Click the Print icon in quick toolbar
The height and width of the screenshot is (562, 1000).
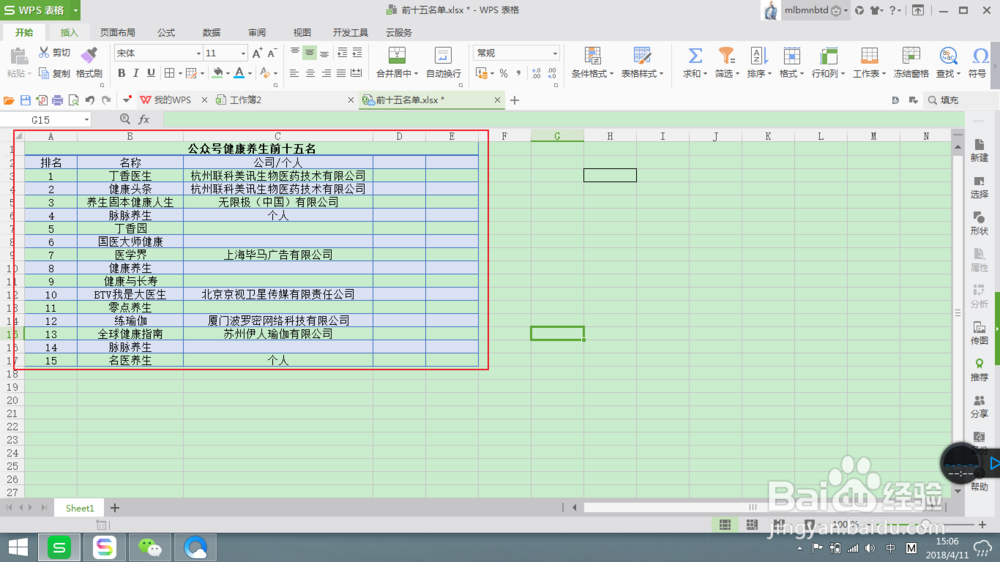click(57, 100)
